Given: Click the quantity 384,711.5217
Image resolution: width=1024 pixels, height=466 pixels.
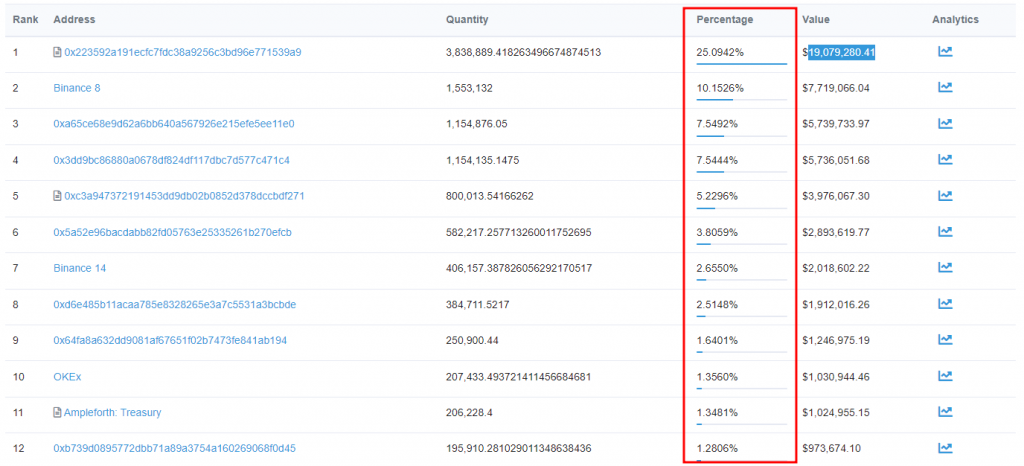Looking at the screenshot, I should click(x=478, y=304).
